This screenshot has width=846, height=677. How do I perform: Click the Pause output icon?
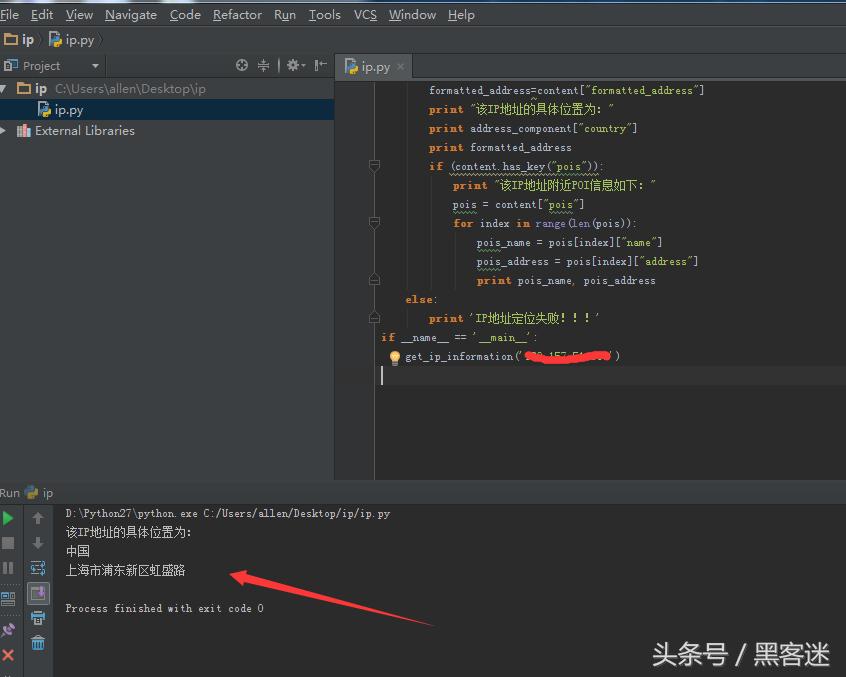pyautogui.click(x=8, y=568)
